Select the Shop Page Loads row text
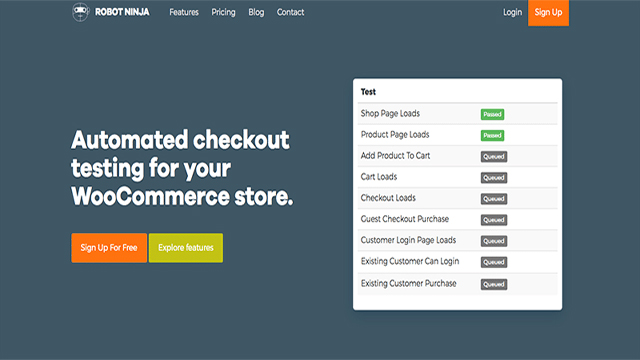Screen dimensions: 640x360 coord(390,113)
